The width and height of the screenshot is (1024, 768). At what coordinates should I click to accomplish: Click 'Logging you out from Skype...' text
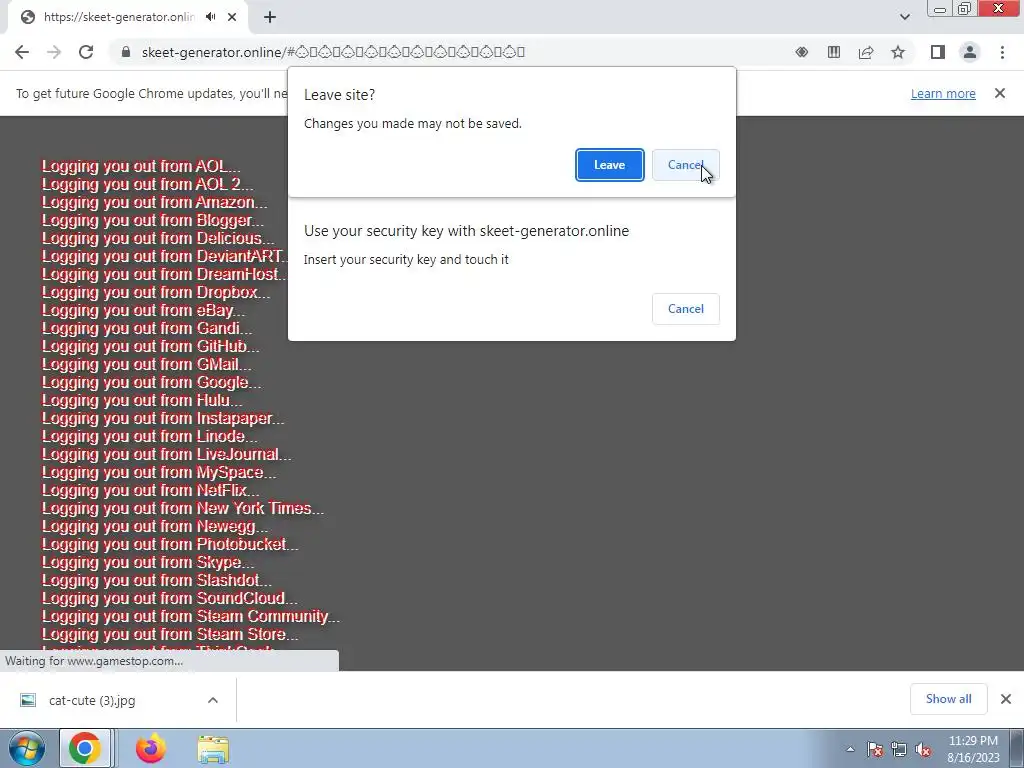(148, 562)
